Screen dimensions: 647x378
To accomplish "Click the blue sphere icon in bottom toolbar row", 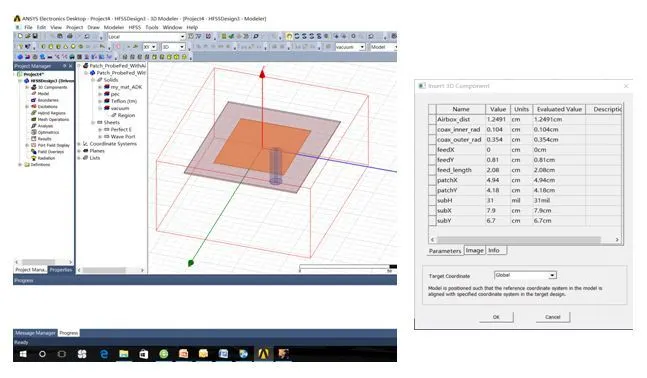I will tap(20, 57).
